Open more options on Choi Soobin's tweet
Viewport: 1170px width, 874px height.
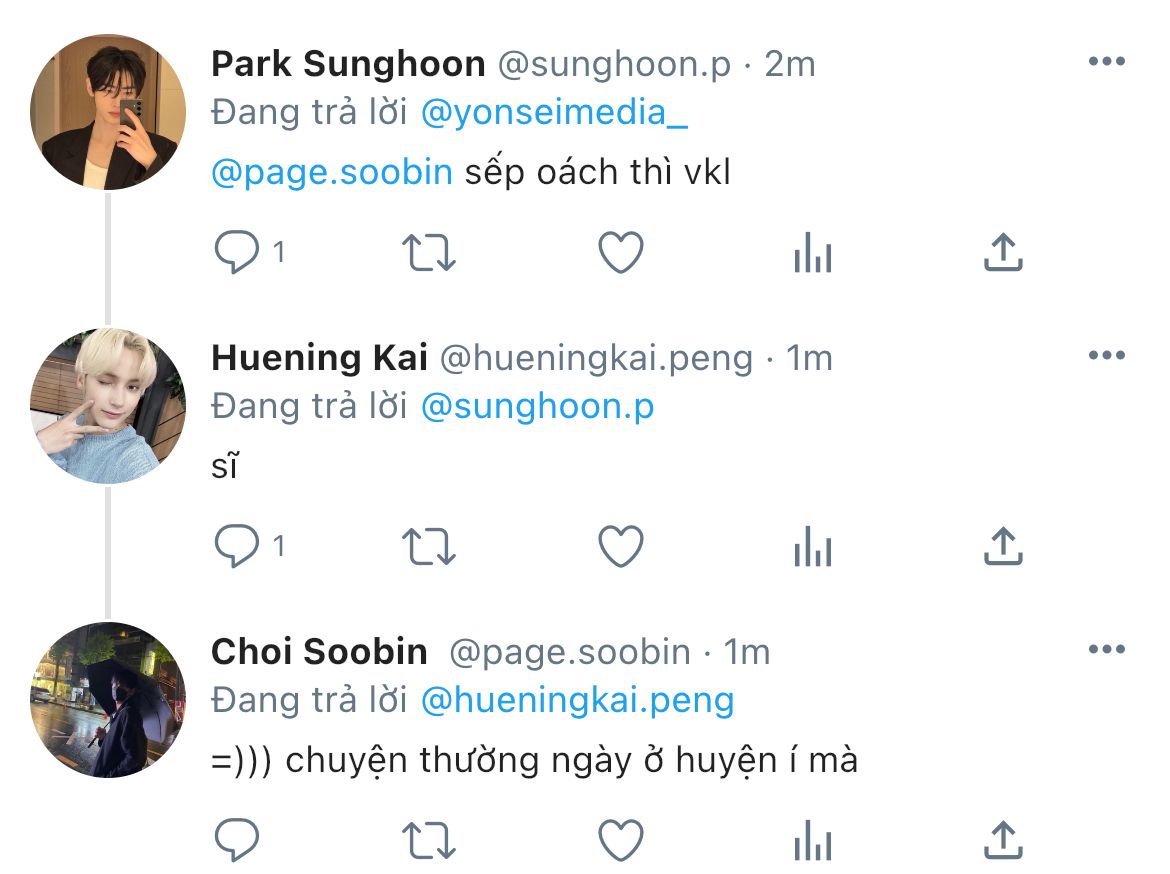[x=1106, y=650]
